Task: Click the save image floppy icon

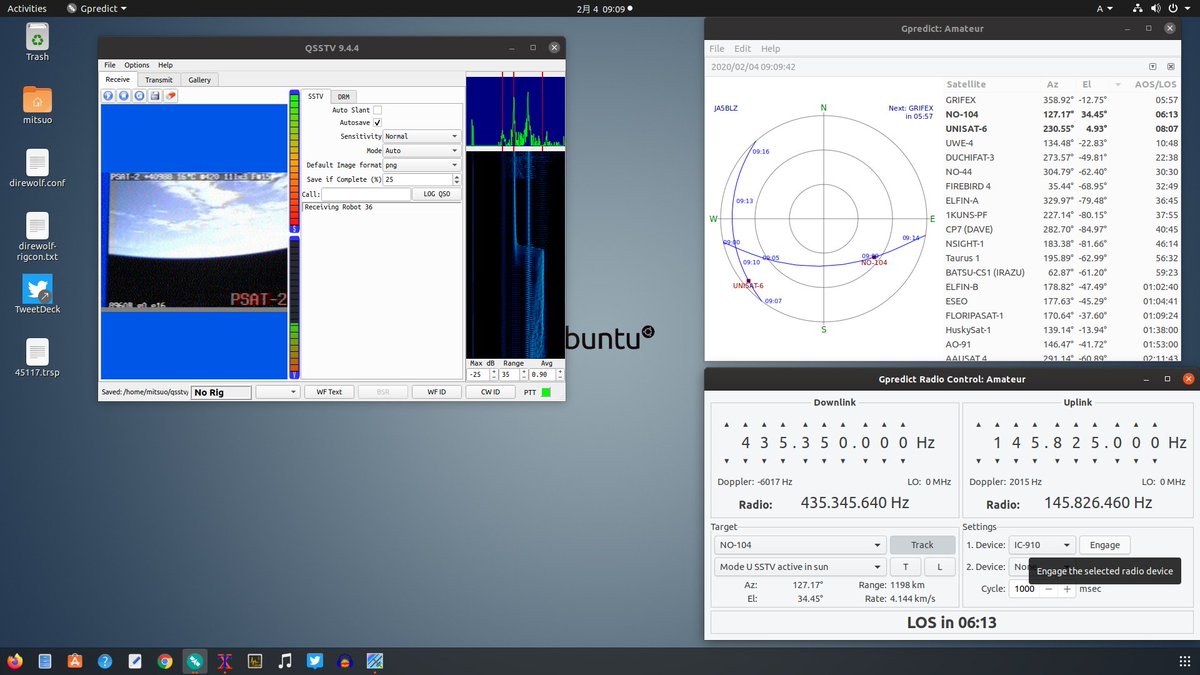Action: [155, 96]
